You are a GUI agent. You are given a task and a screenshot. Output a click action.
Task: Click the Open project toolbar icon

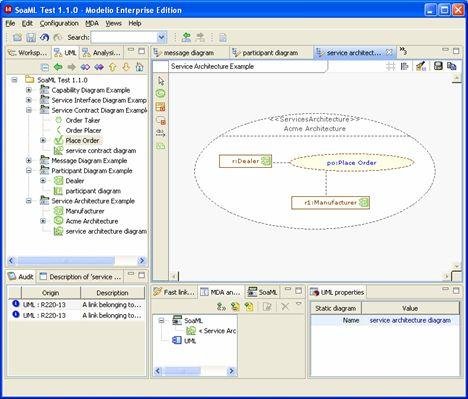(17, 38)
